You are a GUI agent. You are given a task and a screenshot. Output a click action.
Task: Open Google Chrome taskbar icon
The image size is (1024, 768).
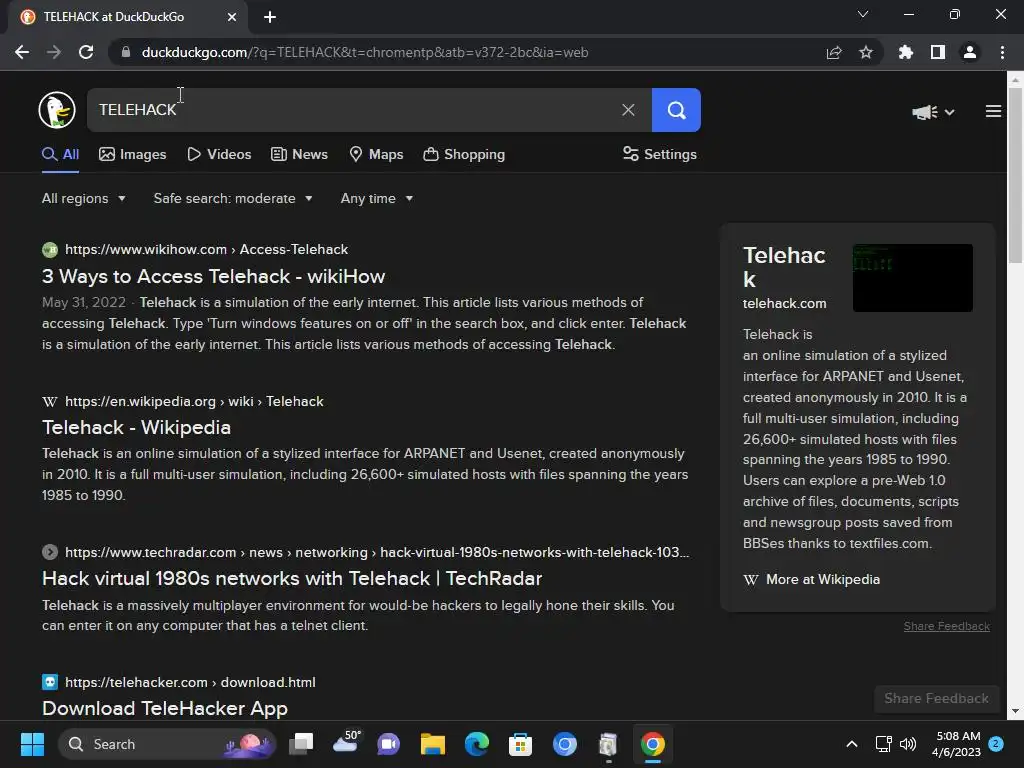pos(652,744)
